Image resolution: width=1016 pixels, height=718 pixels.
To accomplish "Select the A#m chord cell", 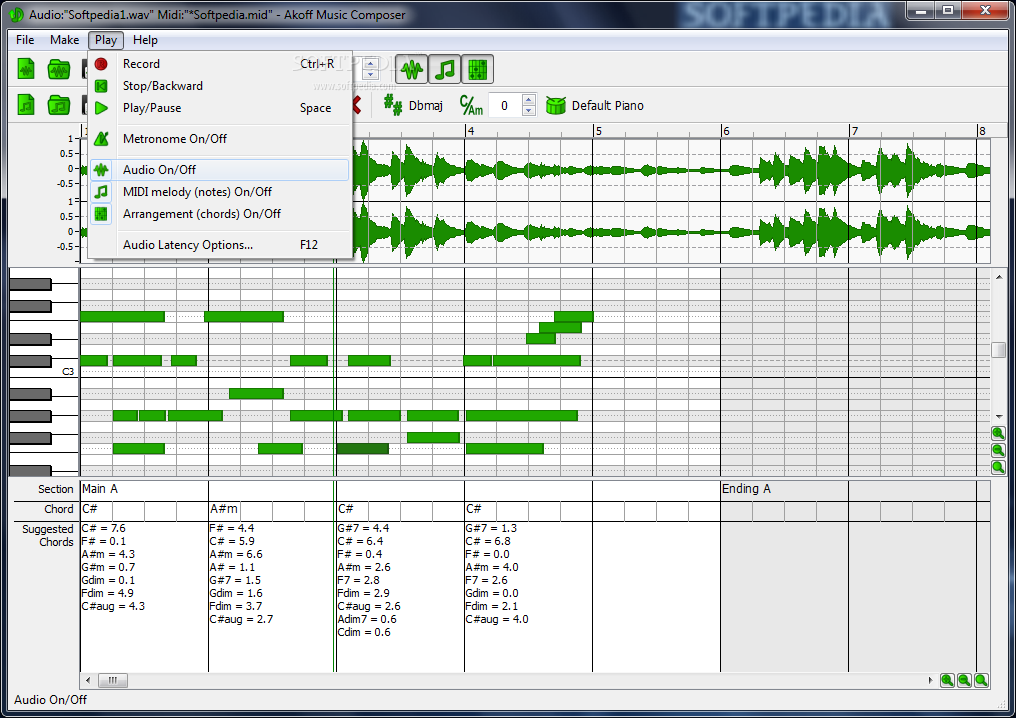I will pos(224,509).
